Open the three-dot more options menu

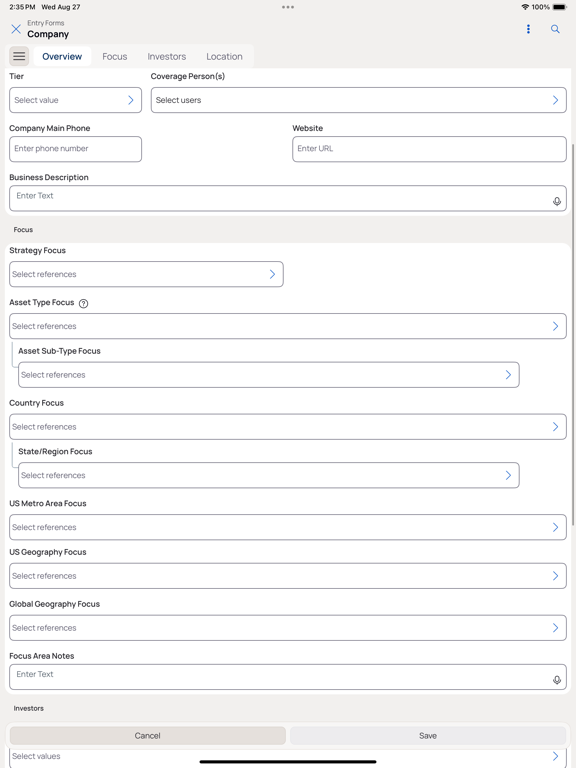pos(528,29)
